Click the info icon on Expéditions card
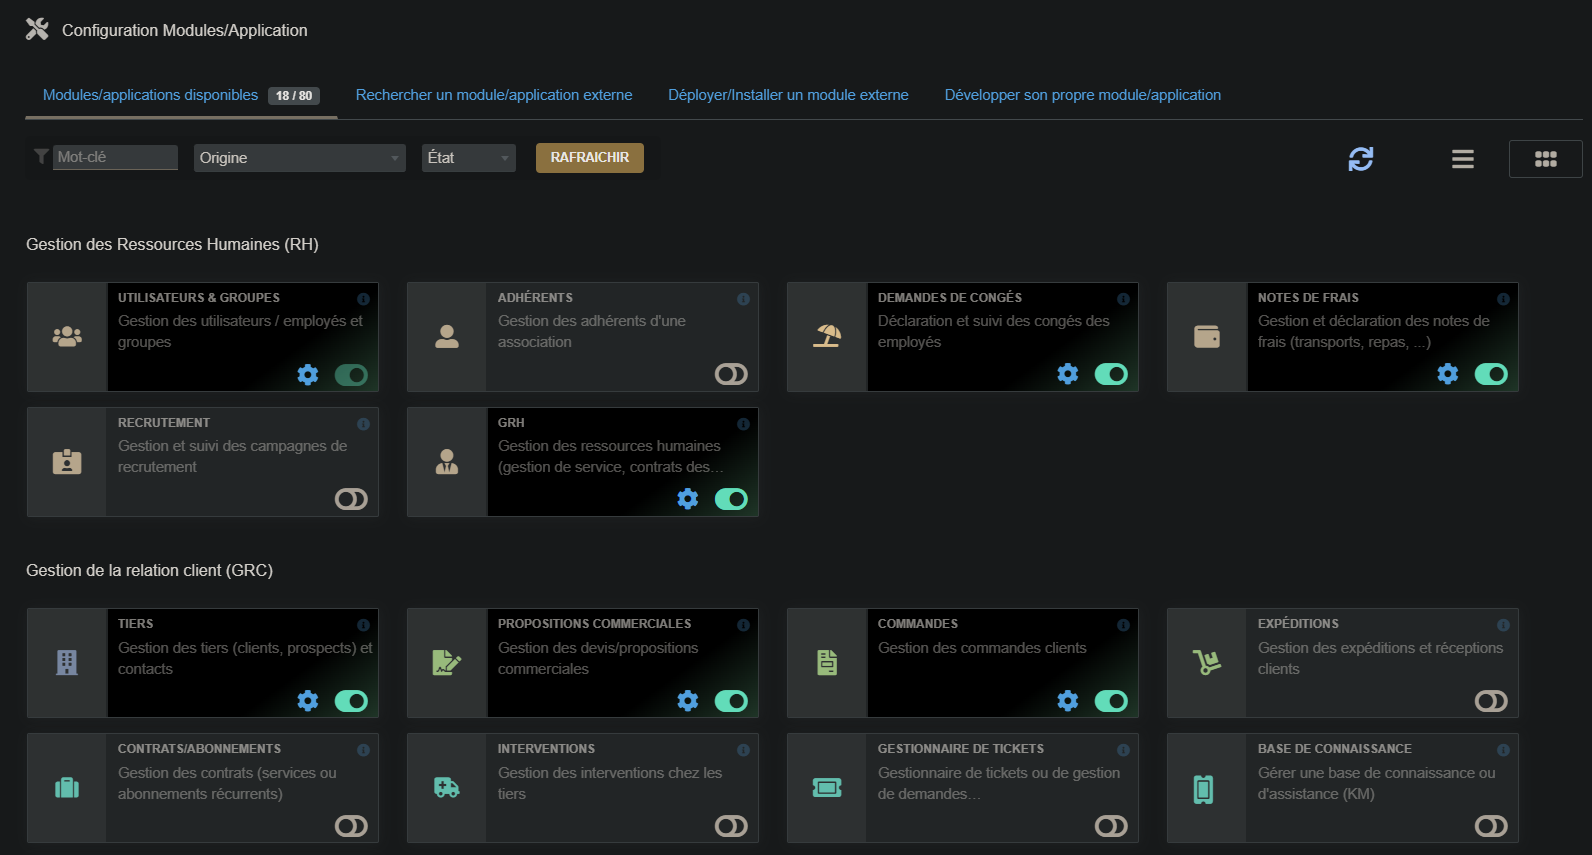The image size is (1592, 855). 1503,625
